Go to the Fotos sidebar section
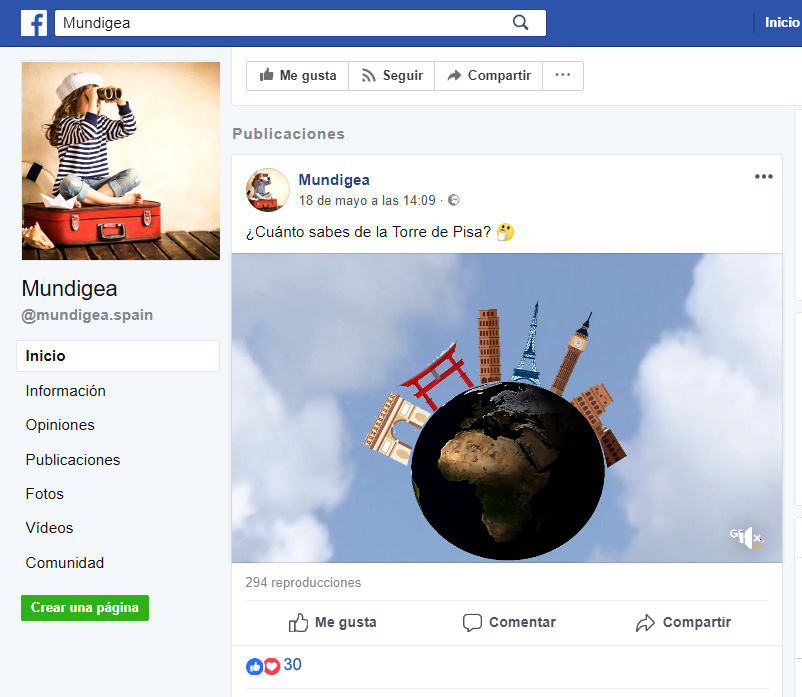Image resolution: width=802 pixels, height=697 pixels. pos(45,494)
